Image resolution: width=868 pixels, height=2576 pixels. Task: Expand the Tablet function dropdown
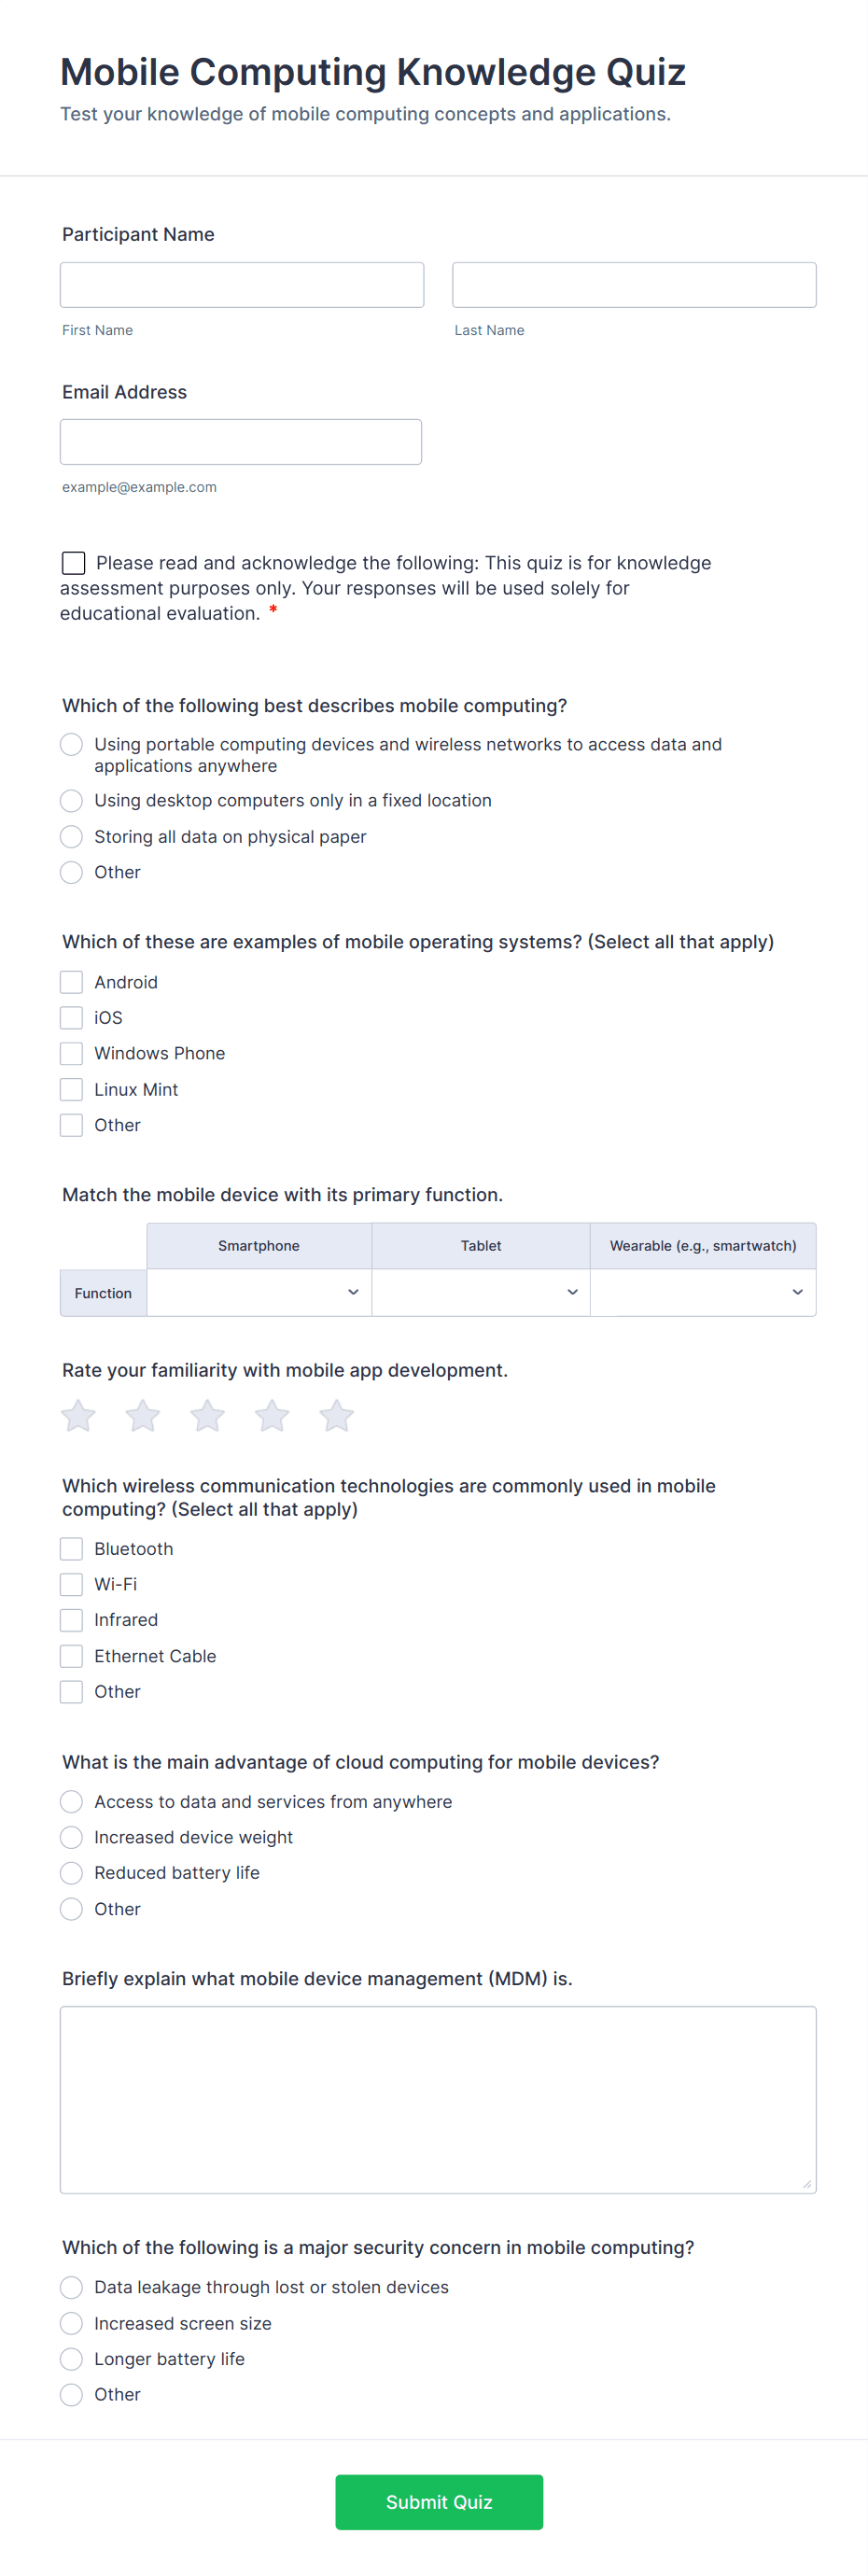[481, 1292]
